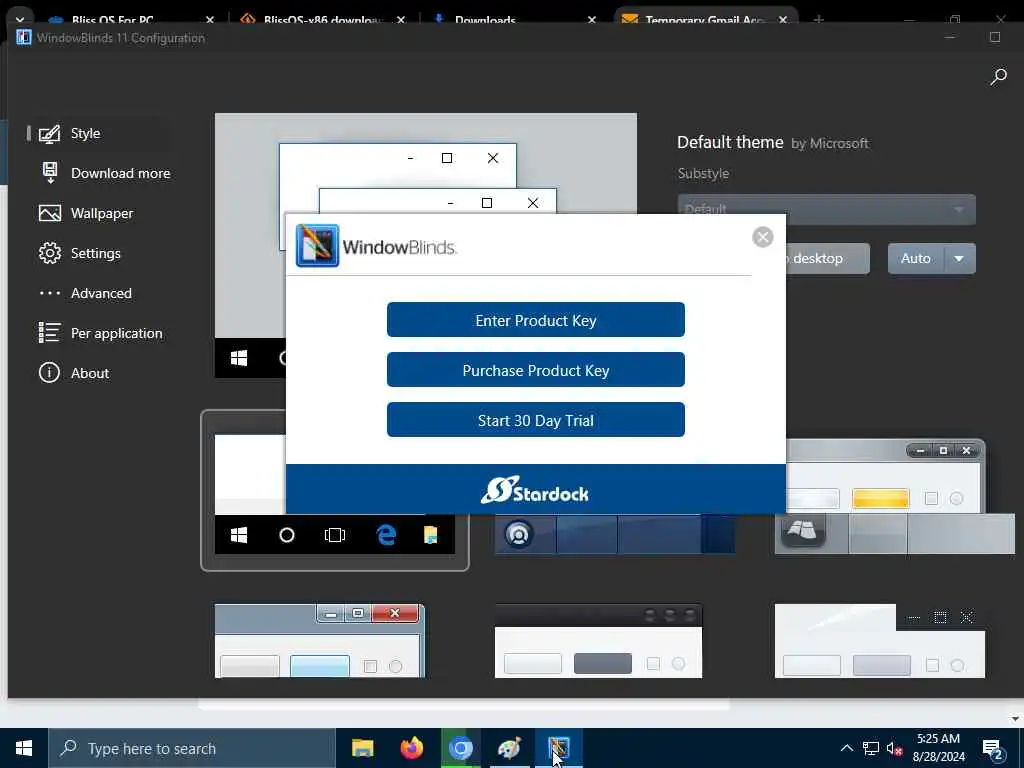Select the white flat style thumbnail bottom right
This screenshot has height=768, width=1024.
[880, 641]
